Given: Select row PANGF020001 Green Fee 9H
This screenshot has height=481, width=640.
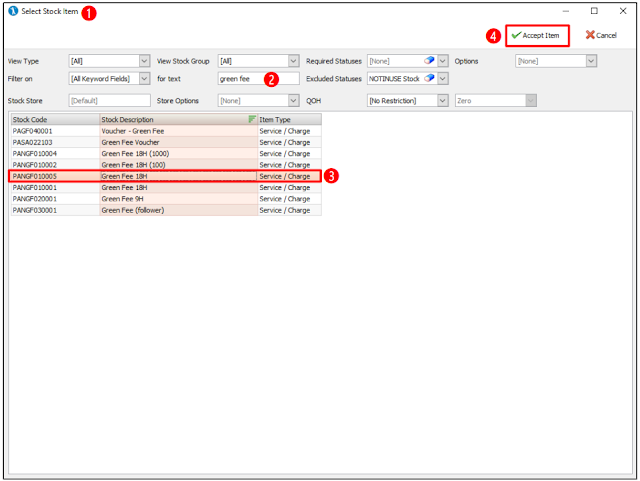Looking at the screenshot, I should pyautogui.click(x=166, y=199).
